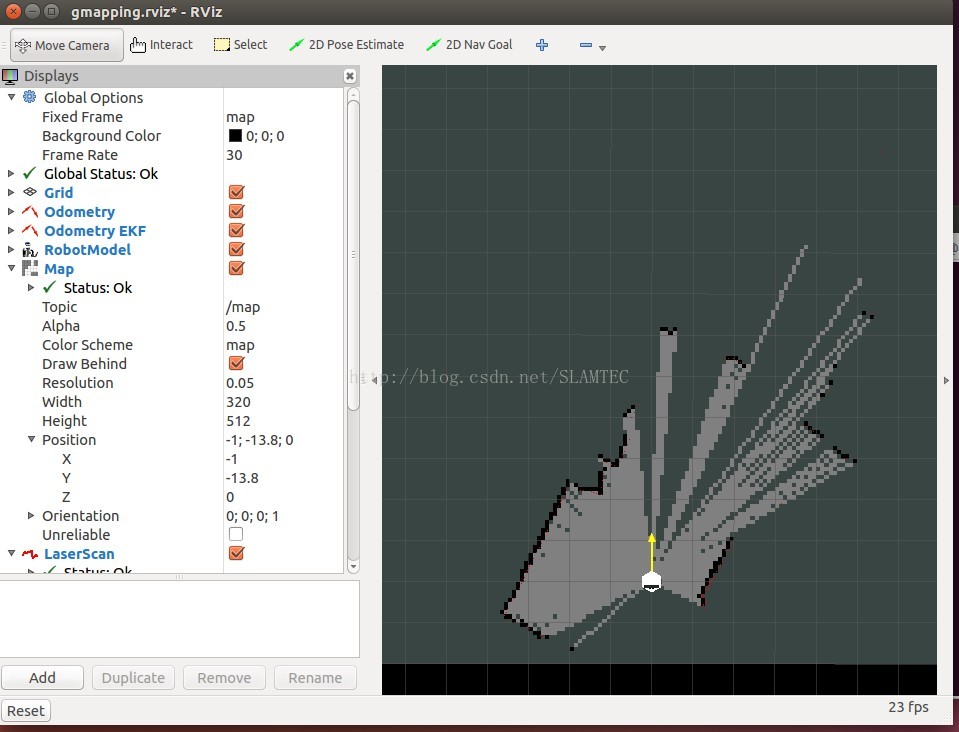959x732 pixels.
Task: Click the Grid display icon
Action: click(29, 192)
